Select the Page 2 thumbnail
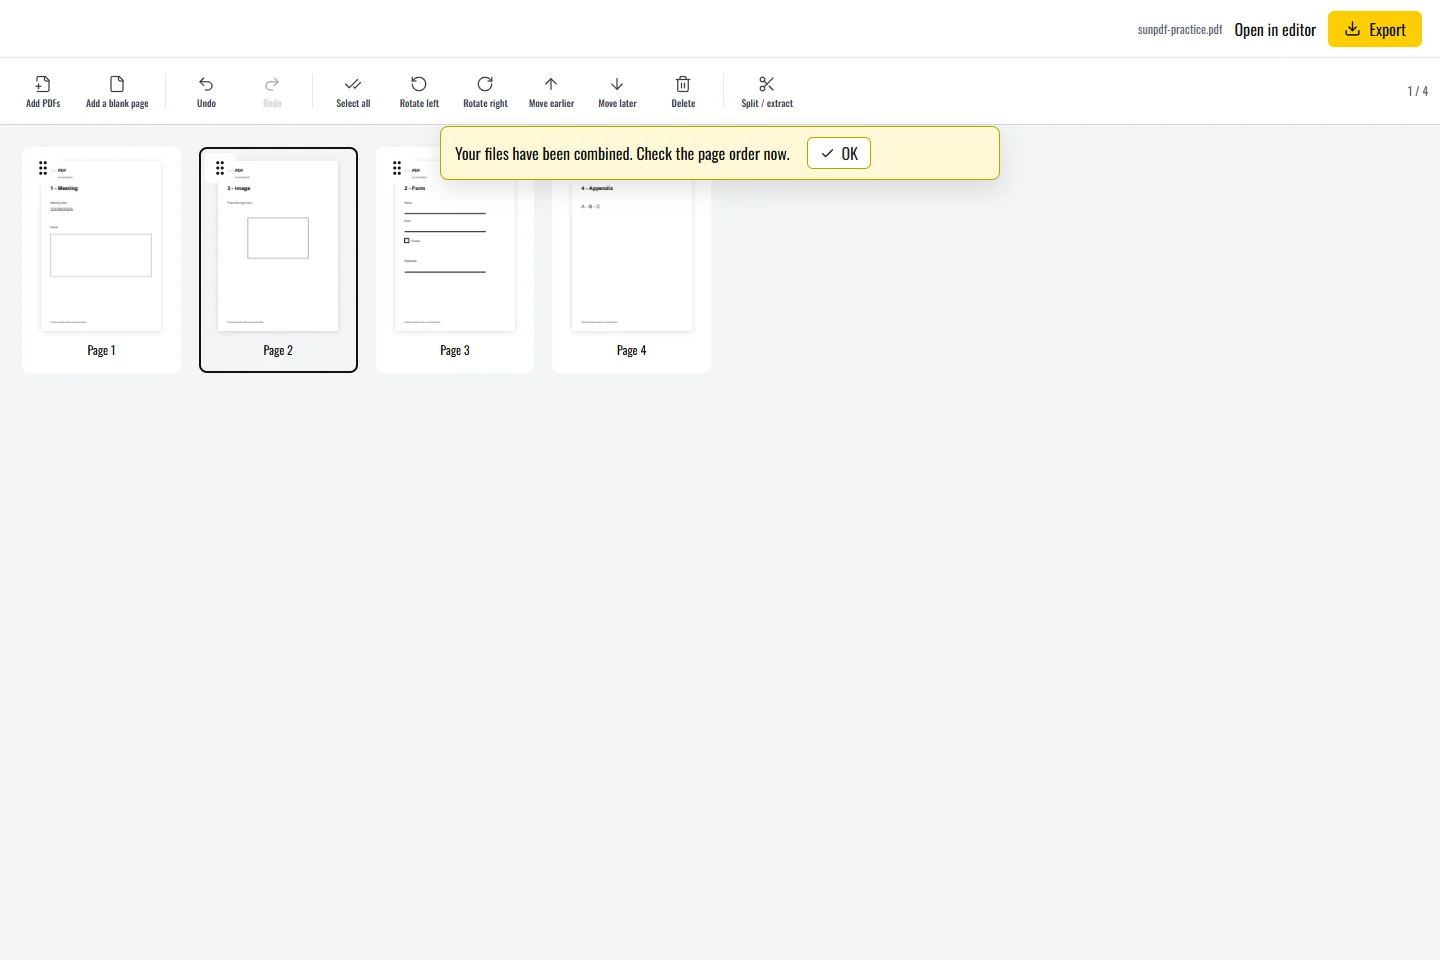The height and width of the screenshot is (960, 1440). (278, 260)
